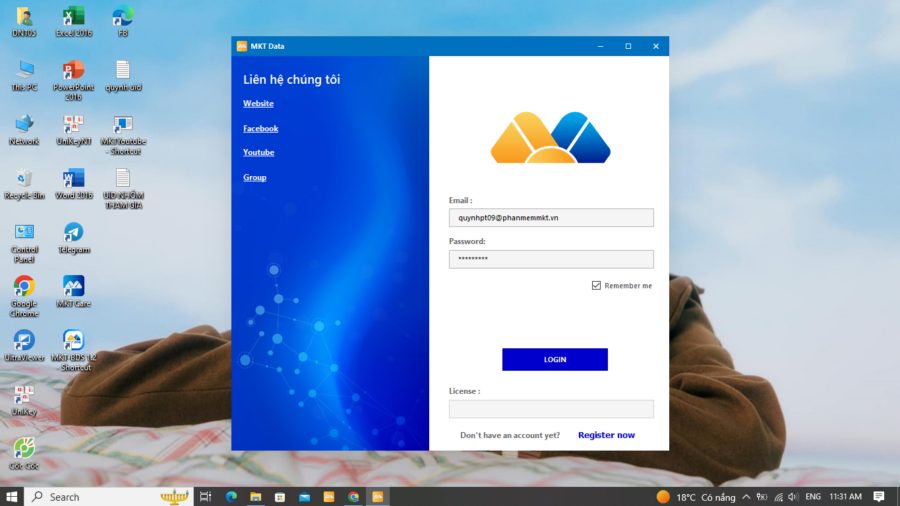
Task: Focus the Email input field
Action: pyautogui.click(x=551, y=217)
